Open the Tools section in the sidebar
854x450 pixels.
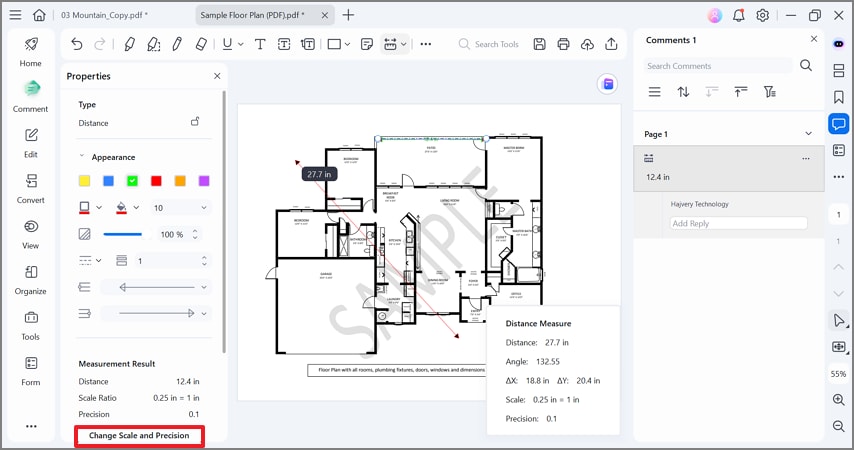click(30, 325)
